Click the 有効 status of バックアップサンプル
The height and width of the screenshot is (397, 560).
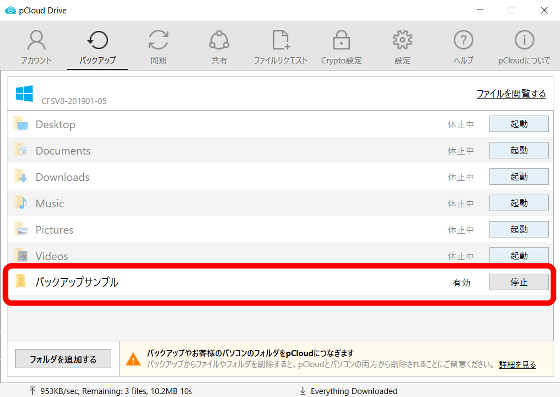[x=461, y=283]
